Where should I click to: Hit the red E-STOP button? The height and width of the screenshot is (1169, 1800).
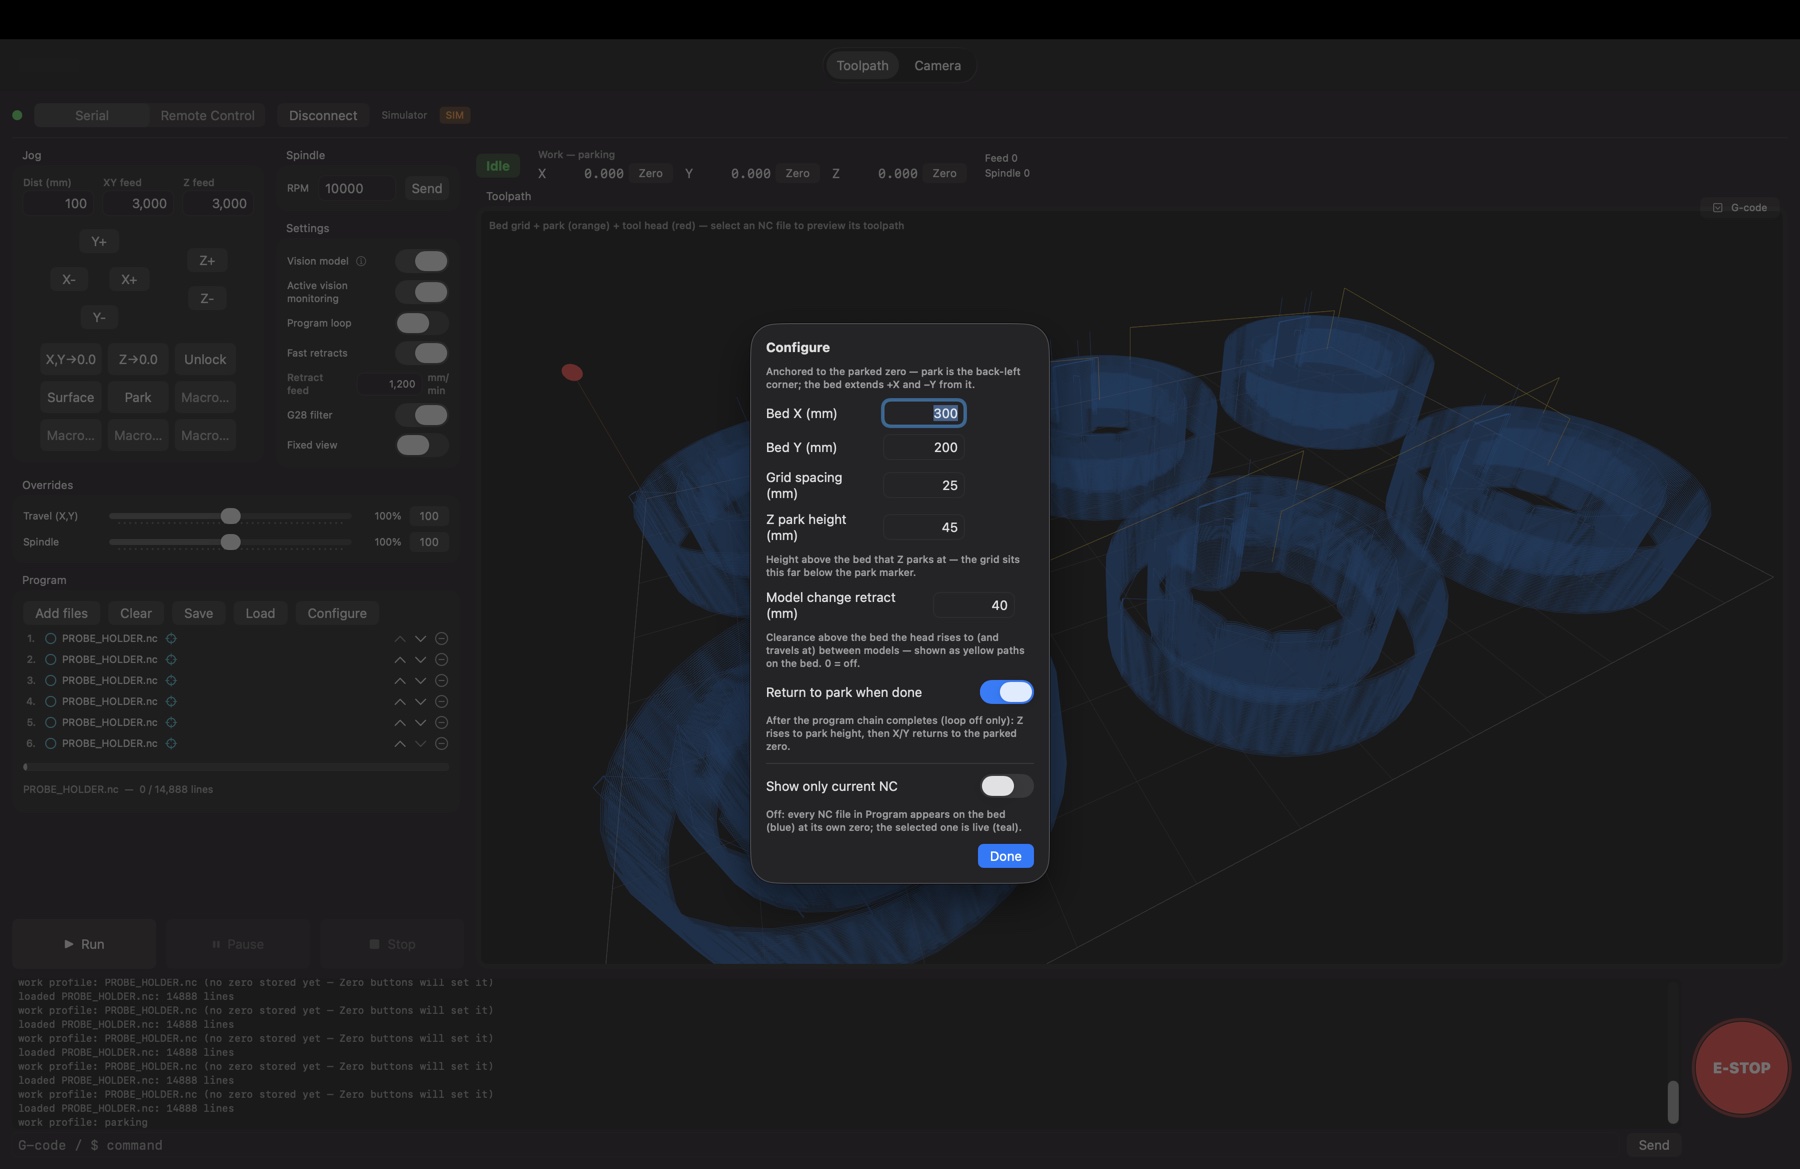point(1741,1068)
